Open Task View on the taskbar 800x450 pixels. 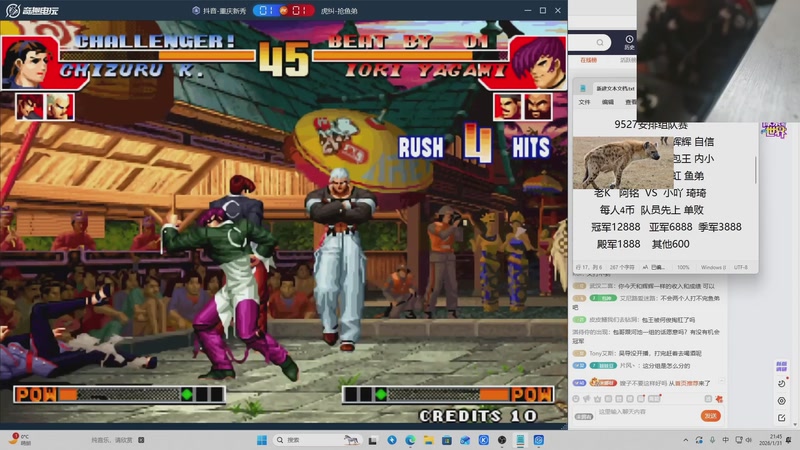pyautogui.click(x=373, y=440)
